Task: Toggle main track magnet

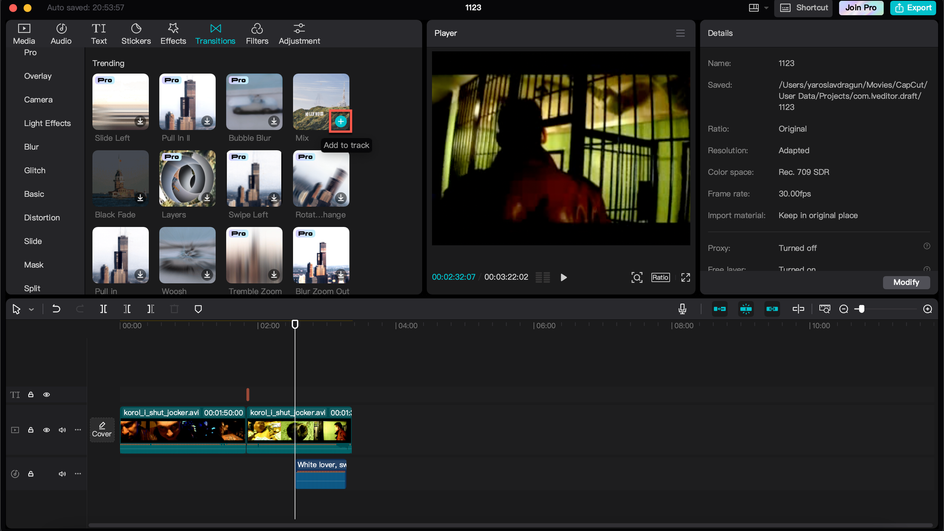Action: point(719,309)
